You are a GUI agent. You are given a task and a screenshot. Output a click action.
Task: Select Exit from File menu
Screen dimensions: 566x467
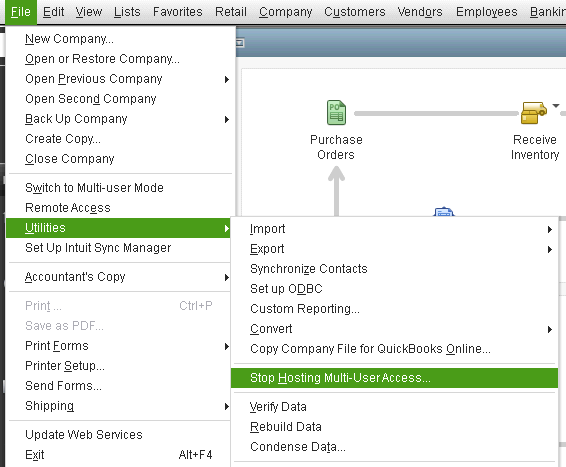(119, 455)
